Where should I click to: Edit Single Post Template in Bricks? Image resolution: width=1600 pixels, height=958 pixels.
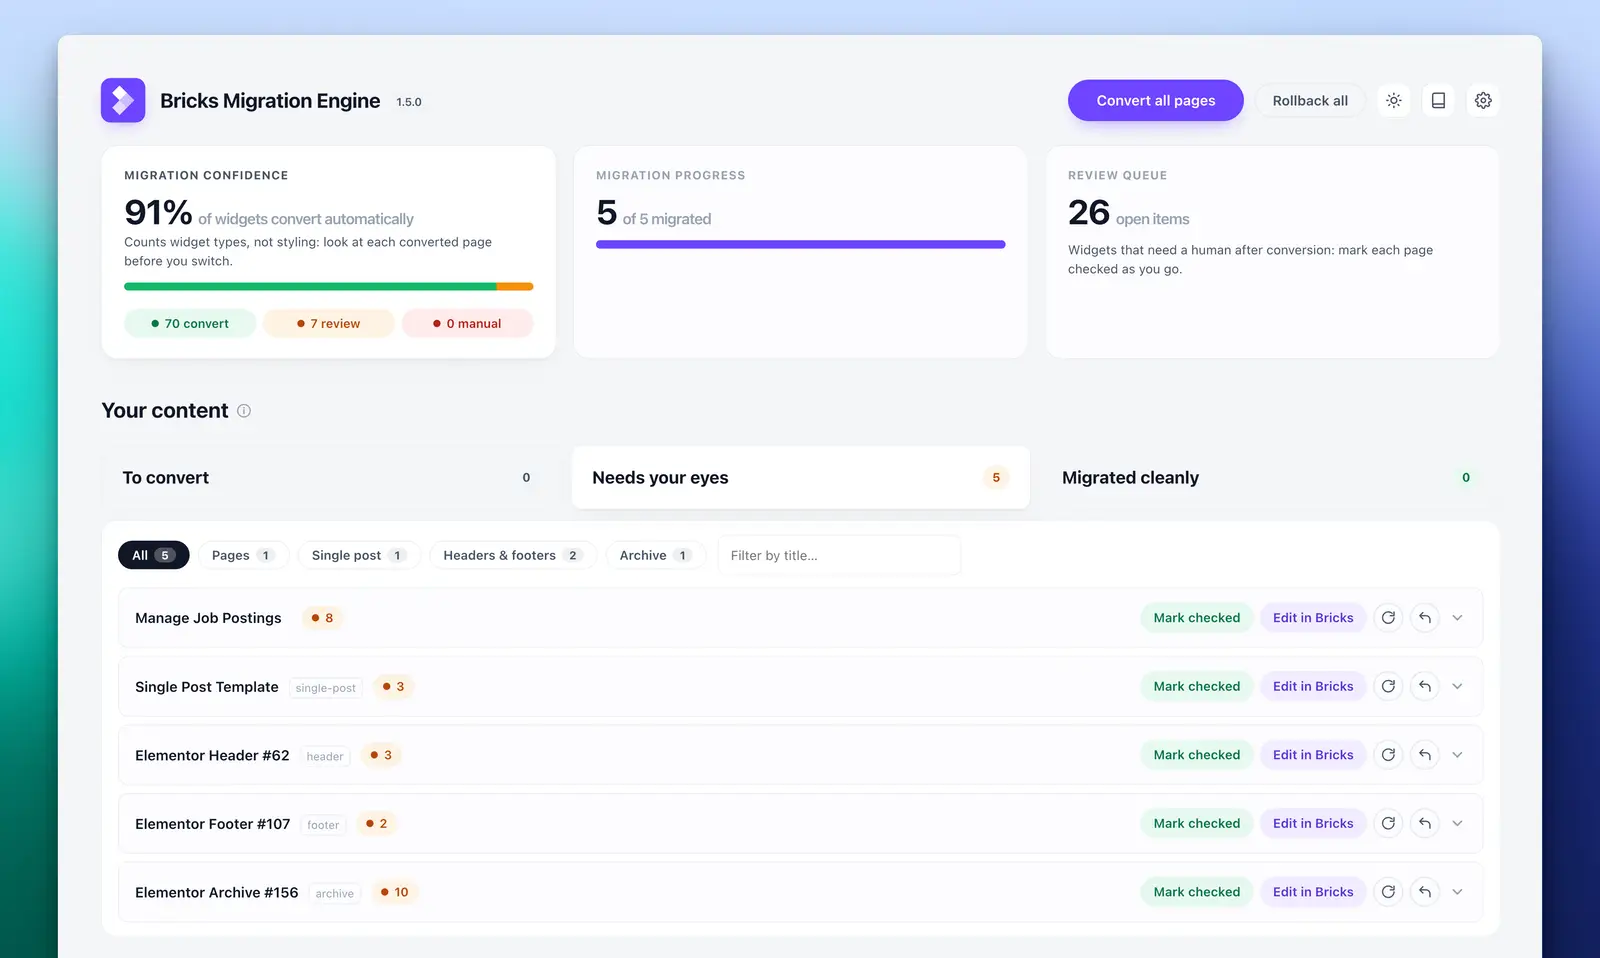(1313, 686)
